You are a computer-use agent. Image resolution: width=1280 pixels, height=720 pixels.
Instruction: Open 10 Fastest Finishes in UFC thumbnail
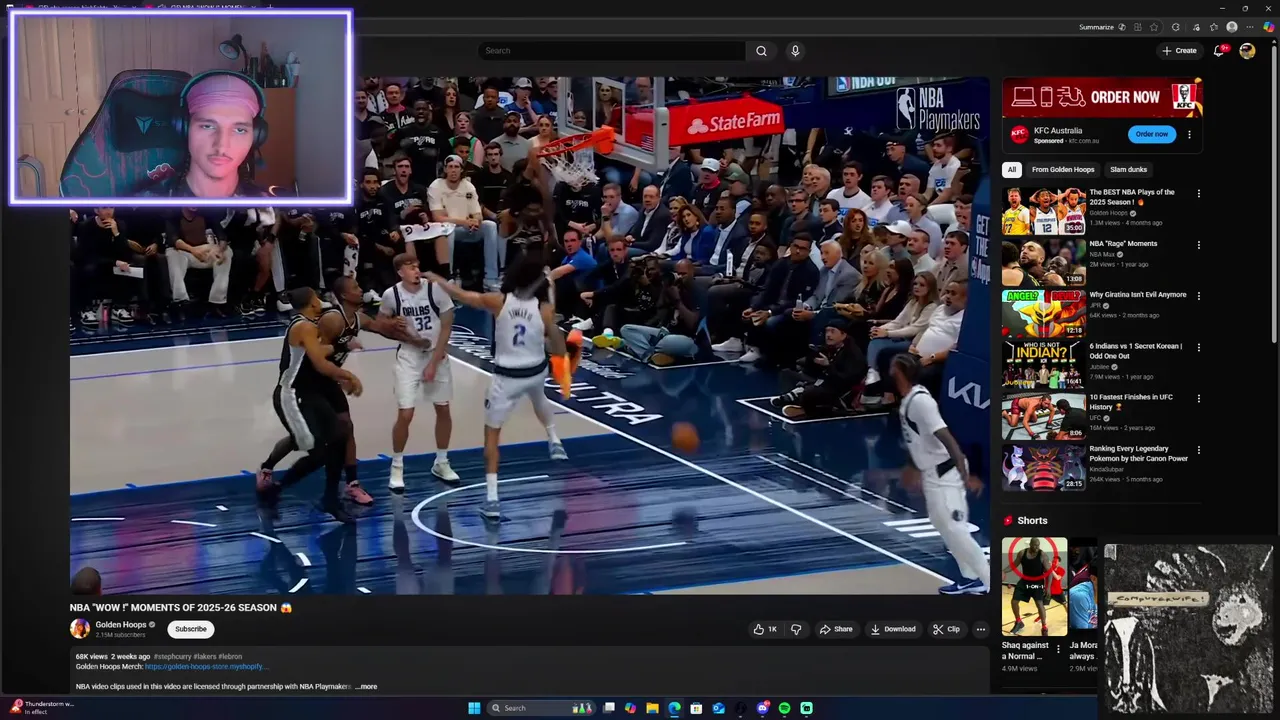(1044, 416)
